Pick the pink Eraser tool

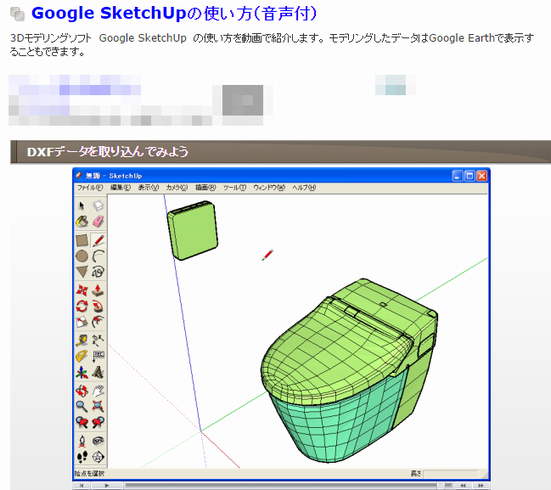98,221
